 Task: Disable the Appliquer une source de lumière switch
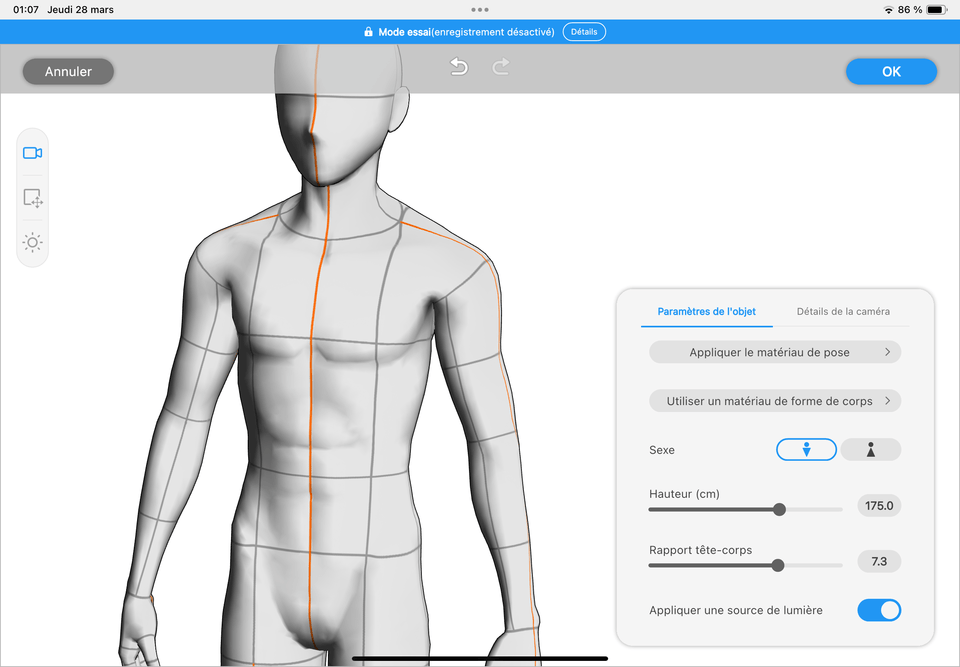pyautogui.click(x=879, y=610)
